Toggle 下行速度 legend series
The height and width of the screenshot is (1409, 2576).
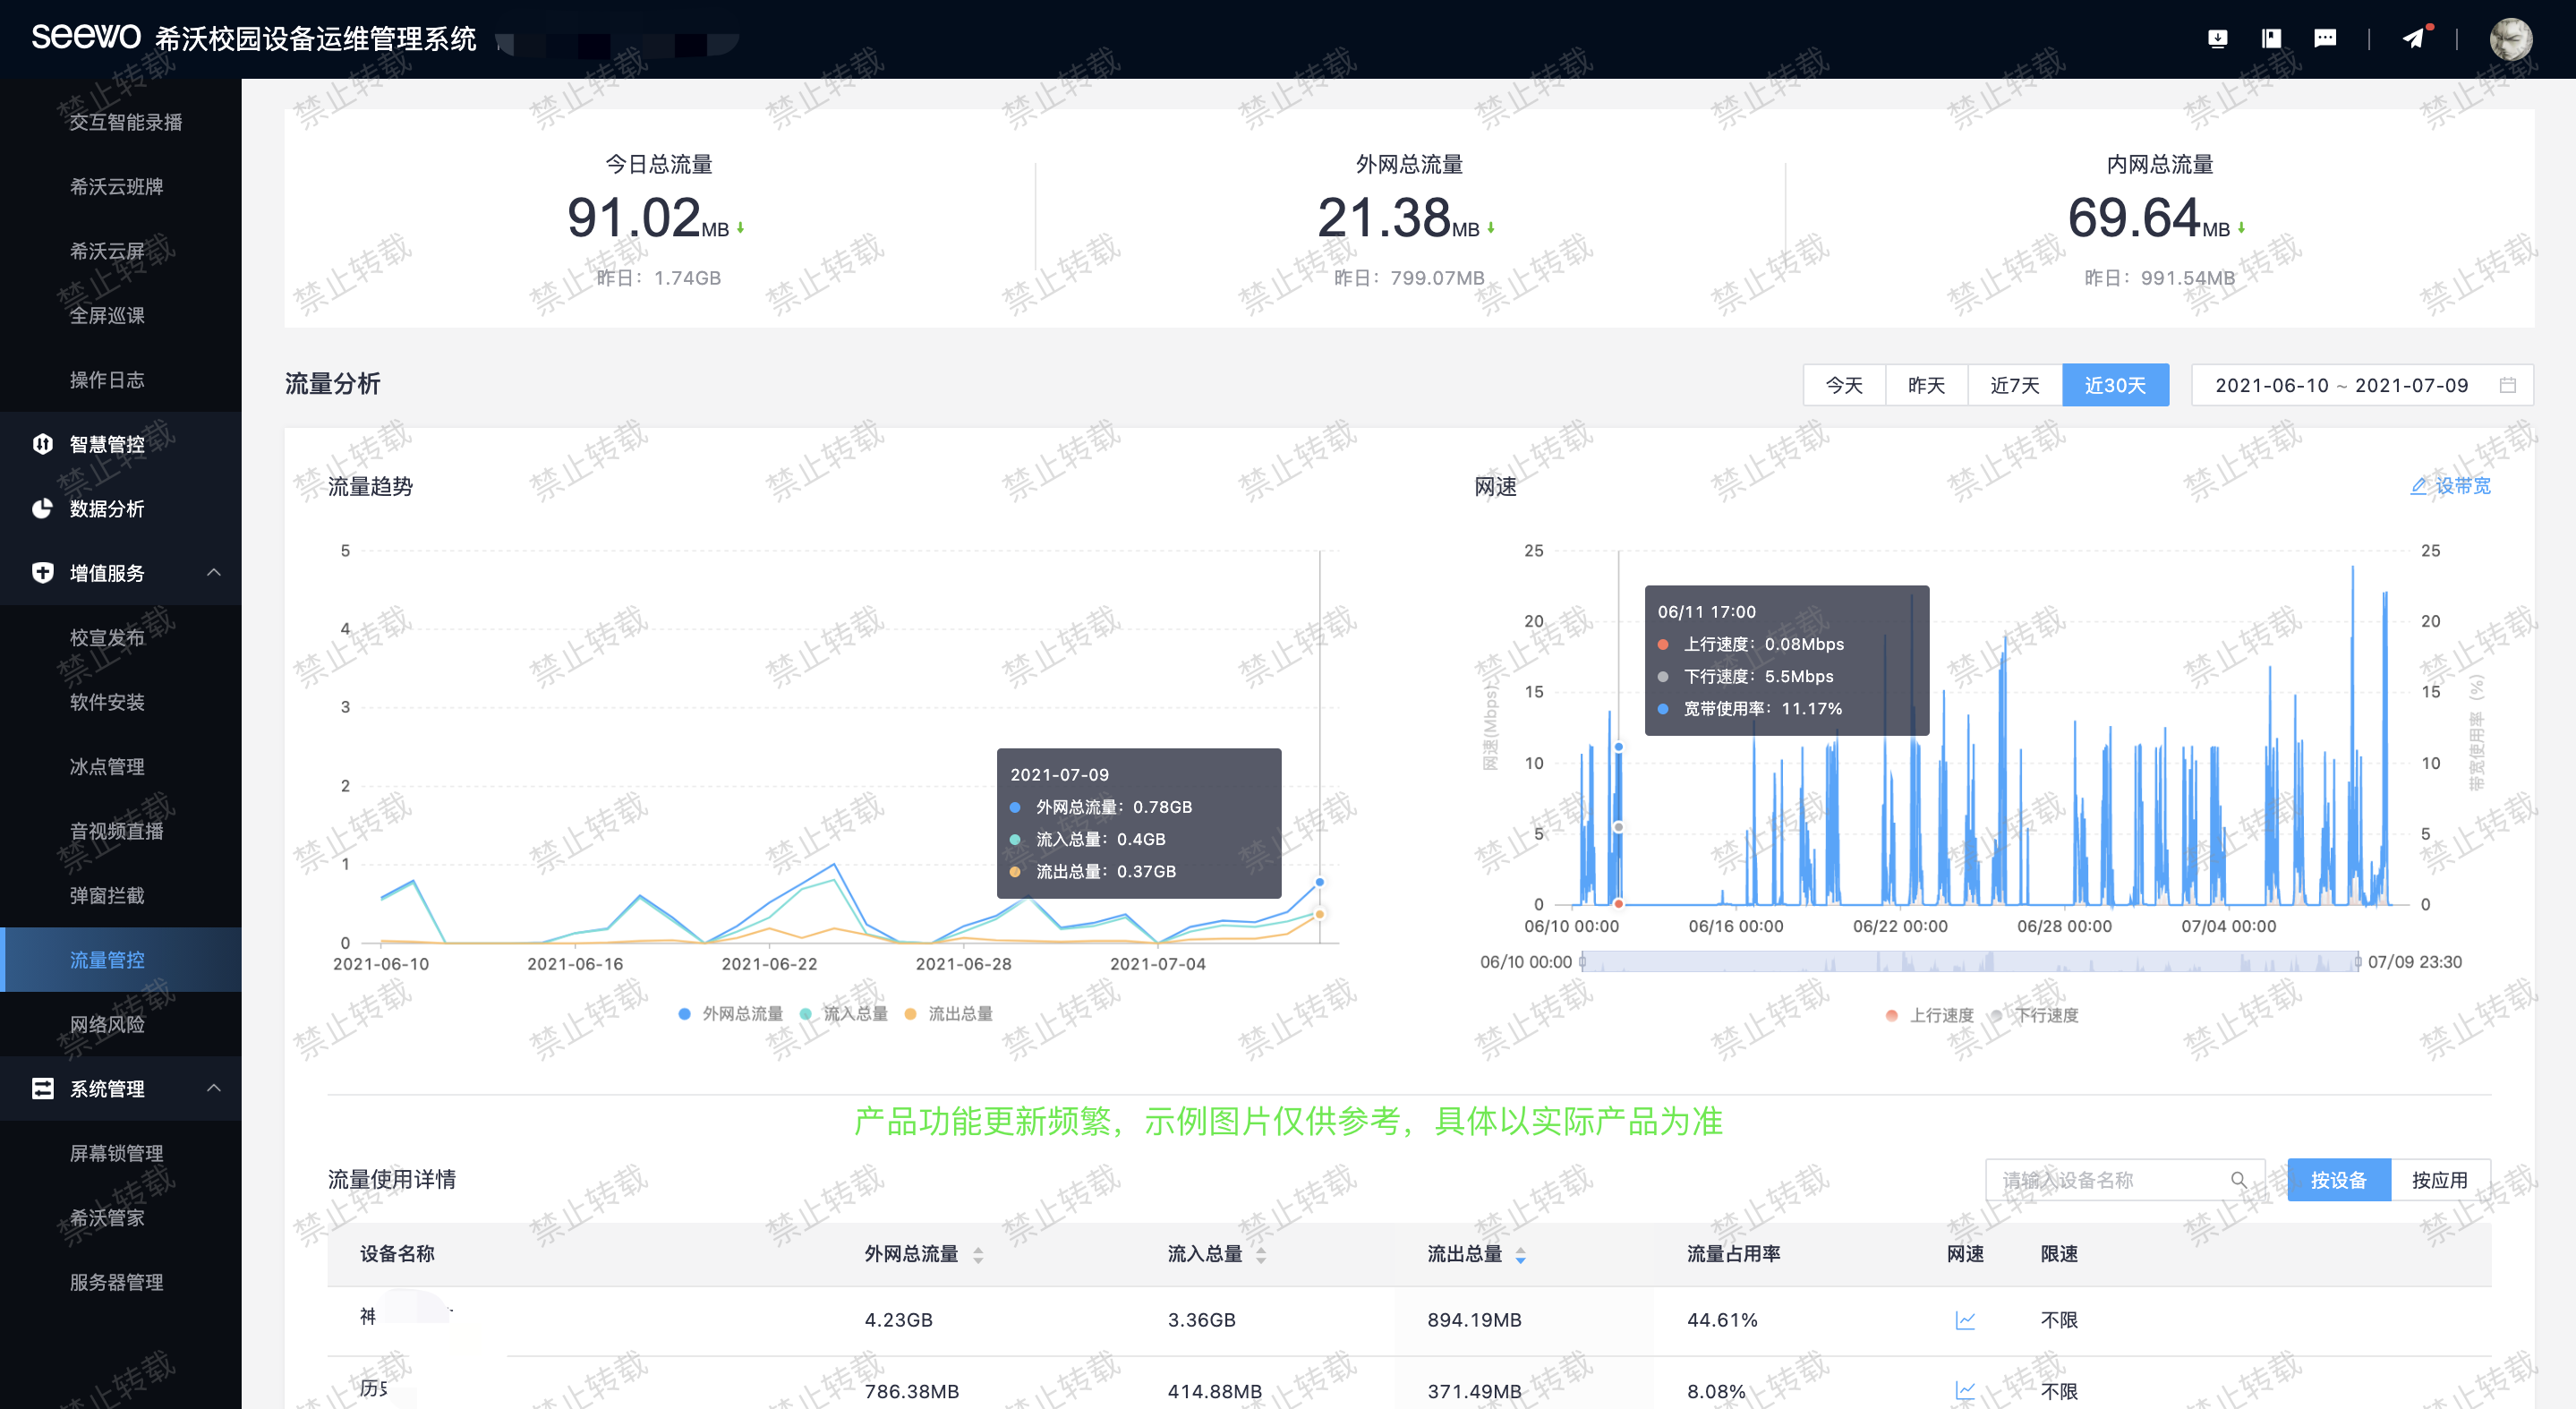click(2035, 1016)
